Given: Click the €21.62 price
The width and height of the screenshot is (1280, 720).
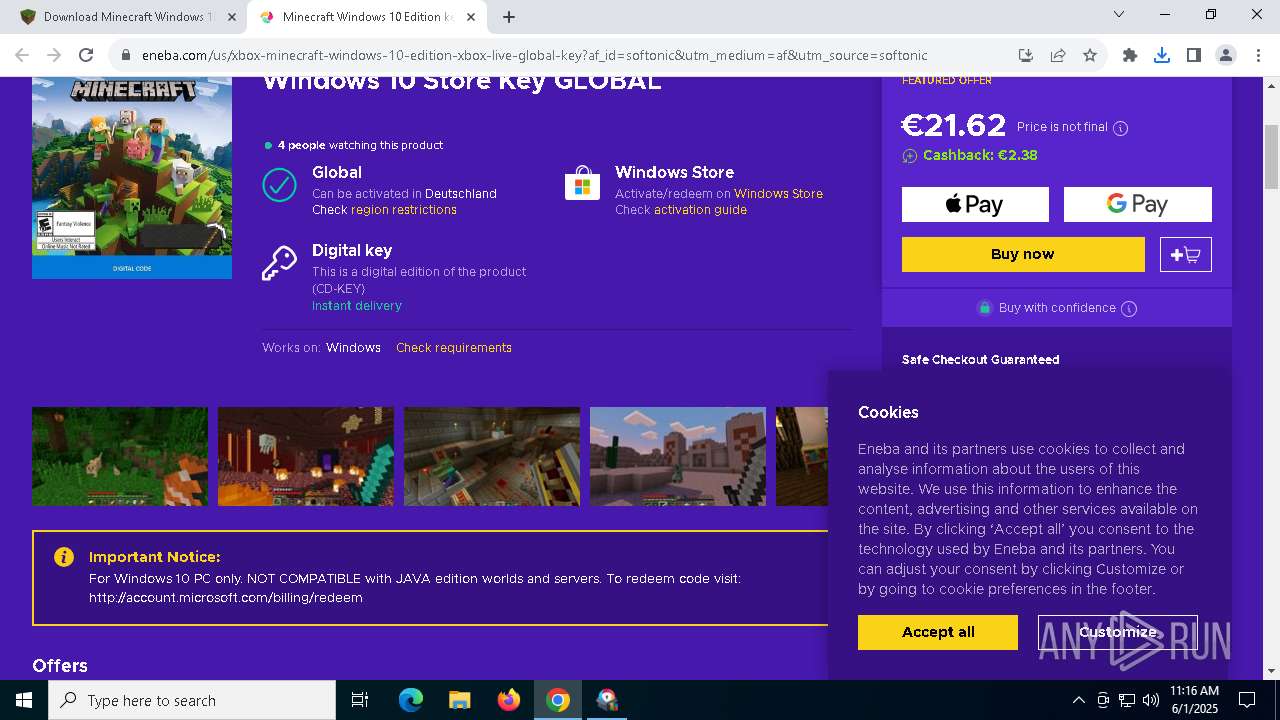Looking at the screenshot, I should [953, 126].
